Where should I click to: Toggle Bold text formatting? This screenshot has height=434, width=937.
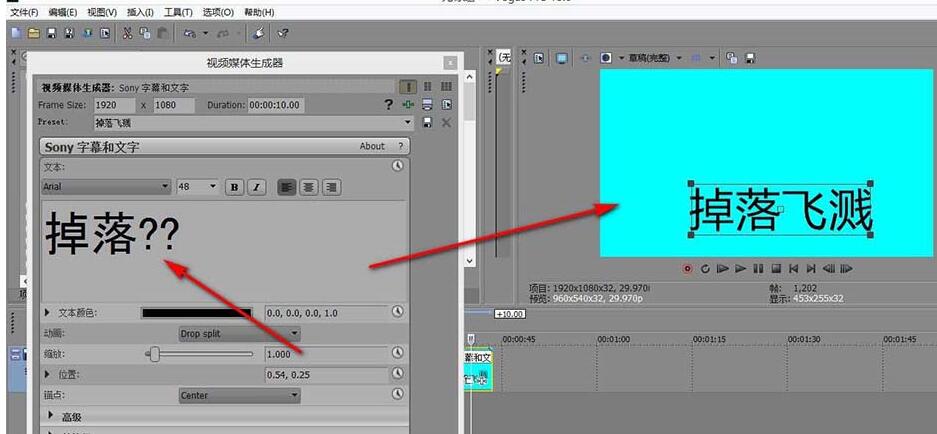(x=234, y=187)
